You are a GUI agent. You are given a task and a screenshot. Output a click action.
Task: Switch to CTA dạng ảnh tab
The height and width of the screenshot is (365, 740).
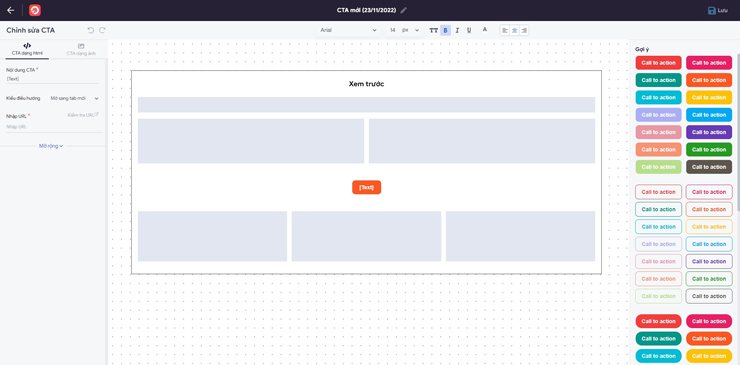point(81,50)
